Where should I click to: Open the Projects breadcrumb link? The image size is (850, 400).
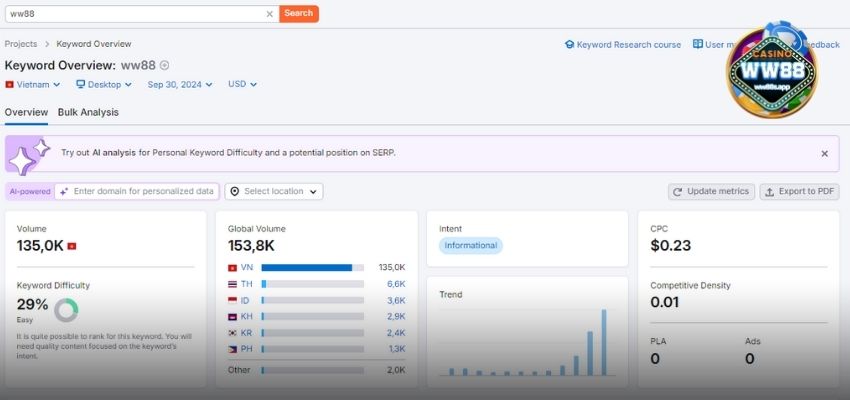click(21, 44)
